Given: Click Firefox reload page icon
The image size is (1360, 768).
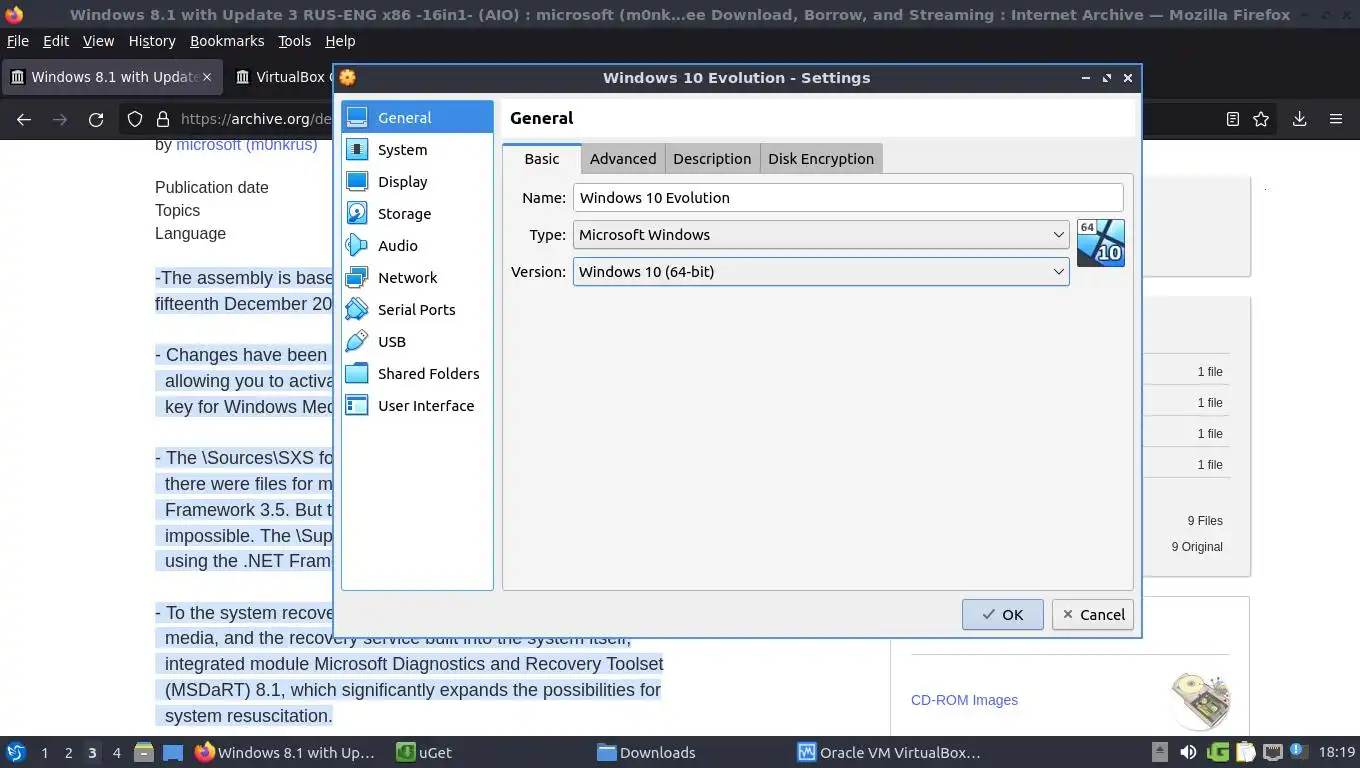Looking at the screenshot, I should [96, 119].
